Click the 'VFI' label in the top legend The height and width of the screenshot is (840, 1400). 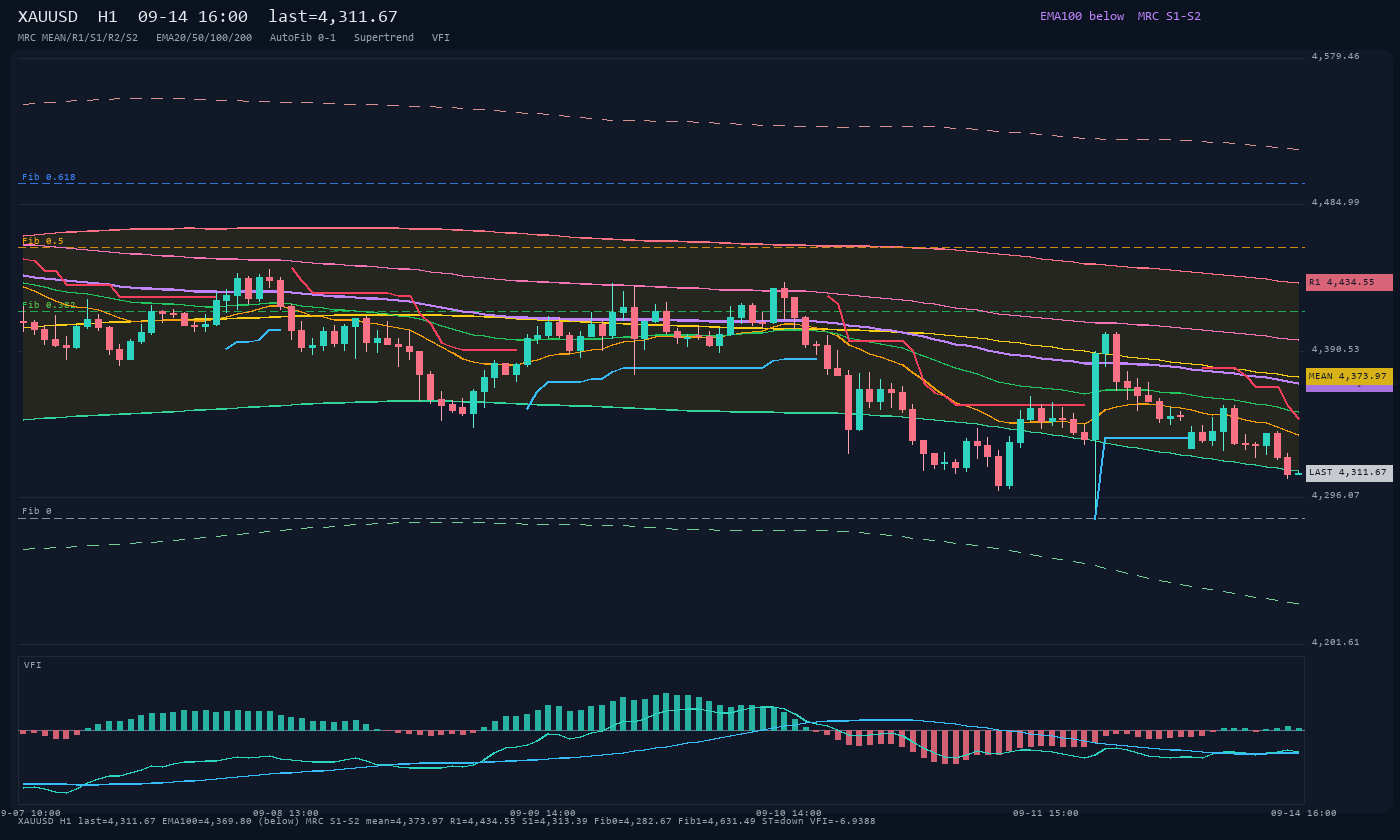coord(441,38)
